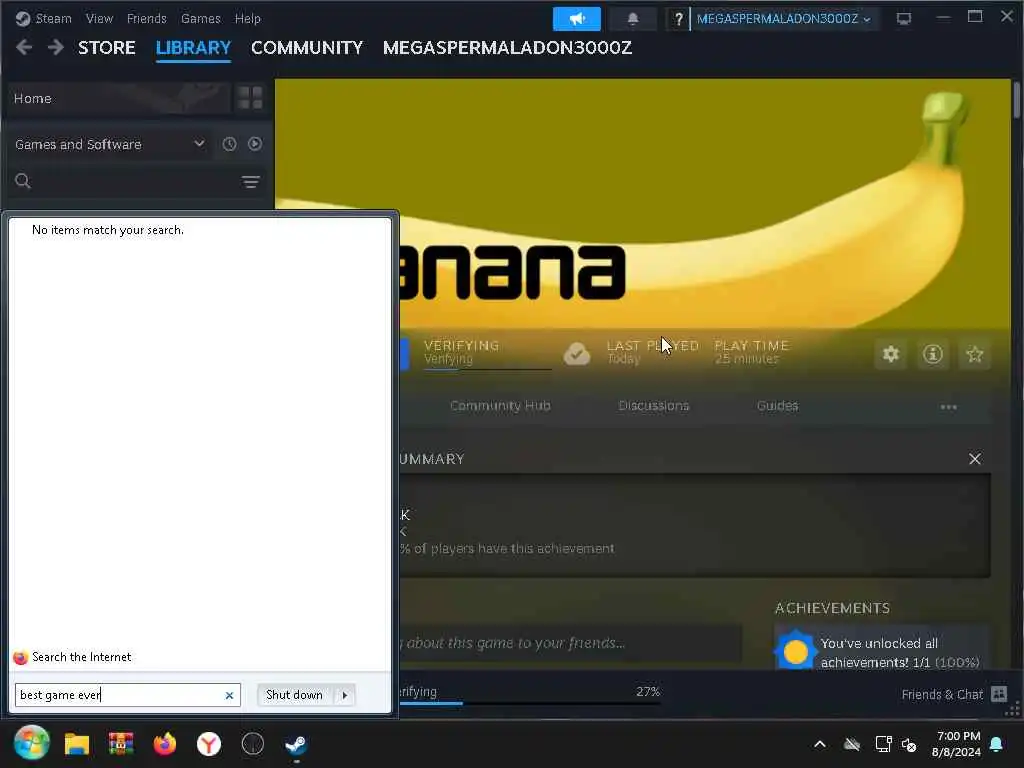Clear the Start menu search text
1024x768 pixels.
(229, 696)
